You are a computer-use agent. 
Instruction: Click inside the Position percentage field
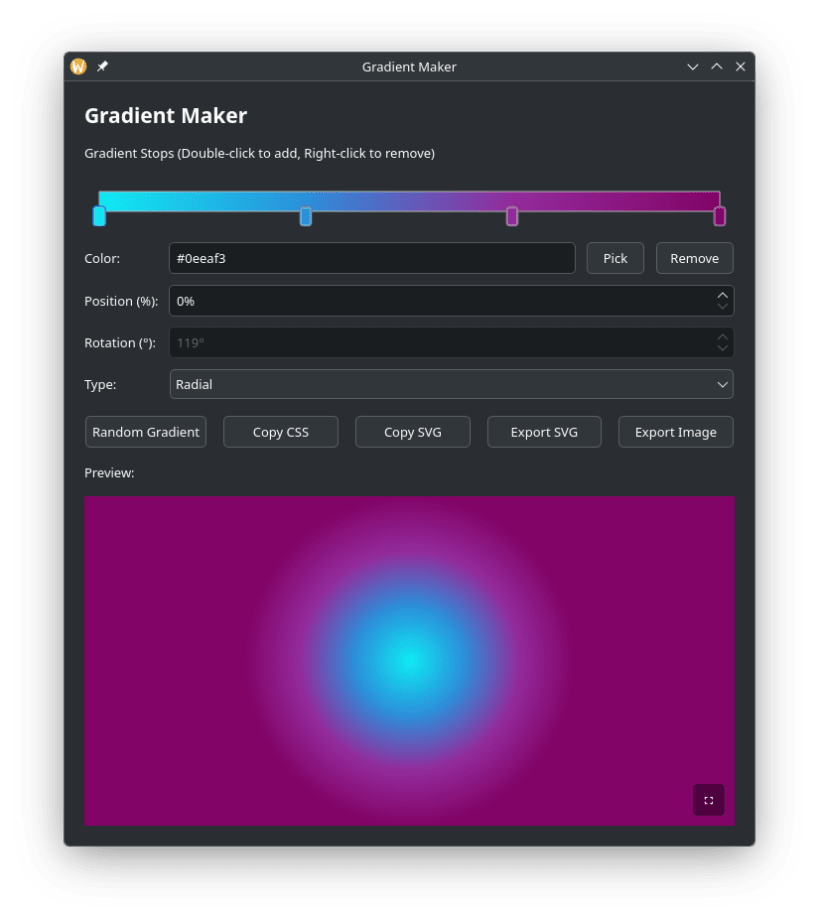coord(400,300)
